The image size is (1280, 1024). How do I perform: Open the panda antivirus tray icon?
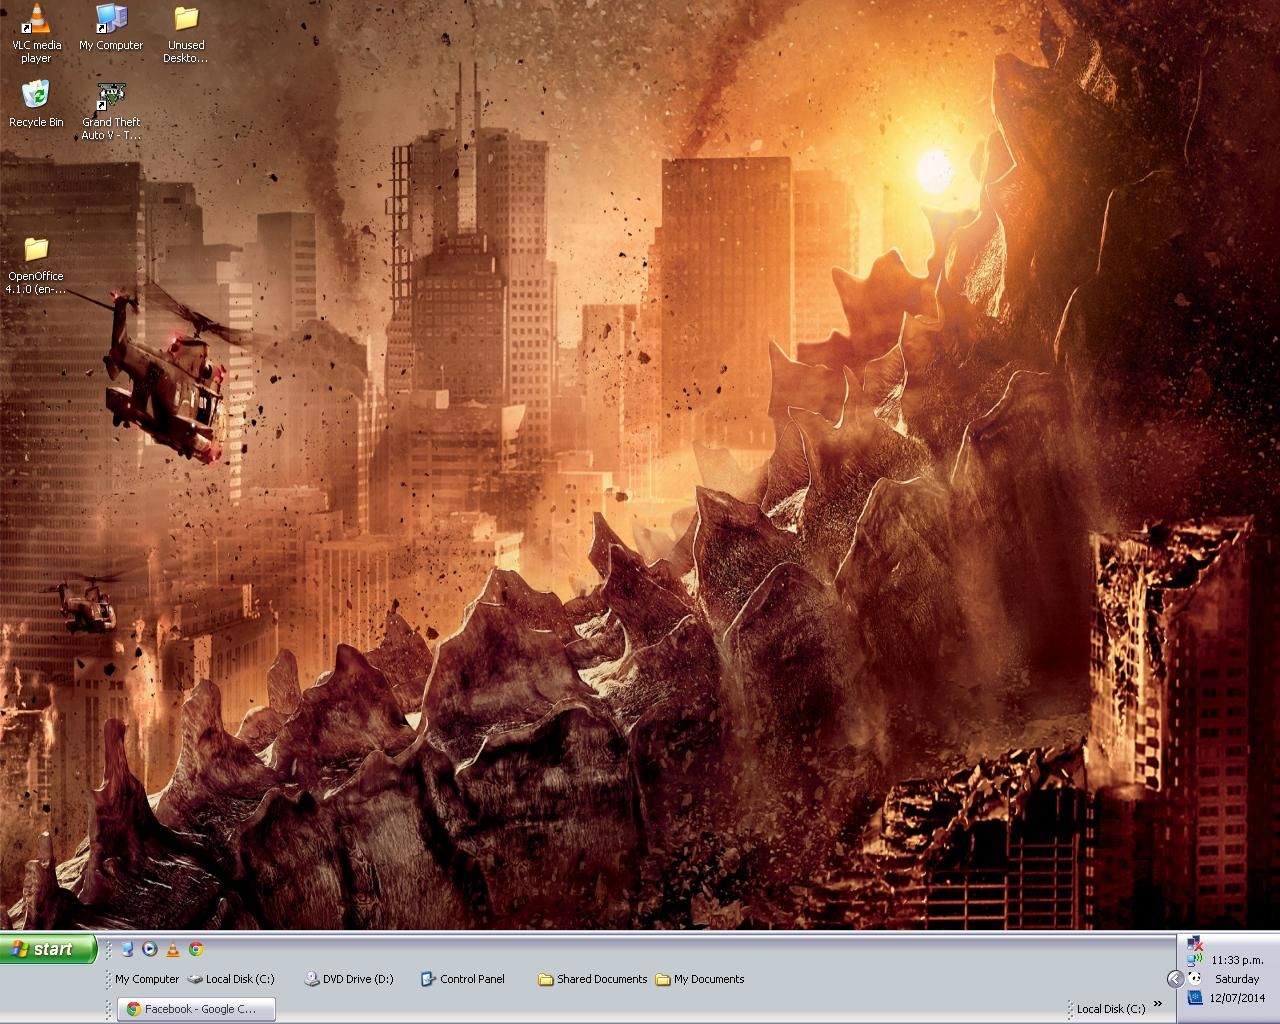click(1194, 979)
